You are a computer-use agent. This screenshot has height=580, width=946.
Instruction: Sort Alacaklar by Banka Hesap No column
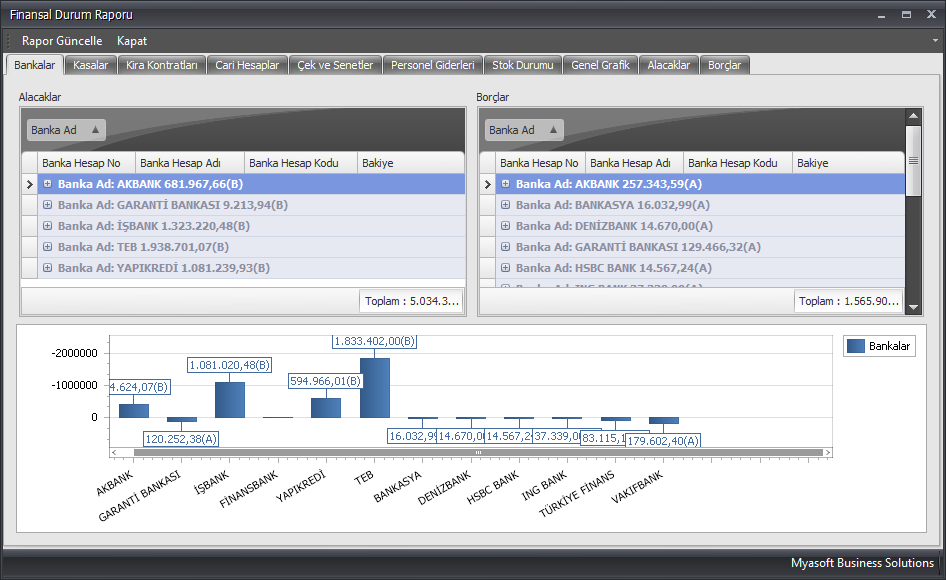tap(86, 163)
